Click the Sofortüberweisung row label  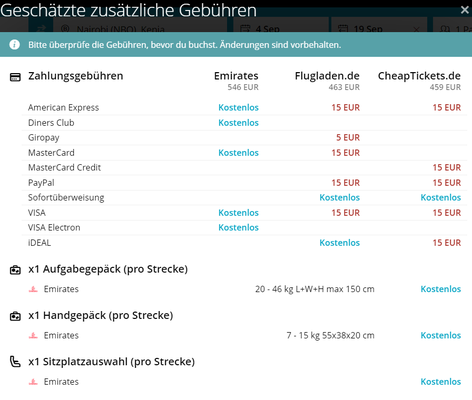point(66,198)
